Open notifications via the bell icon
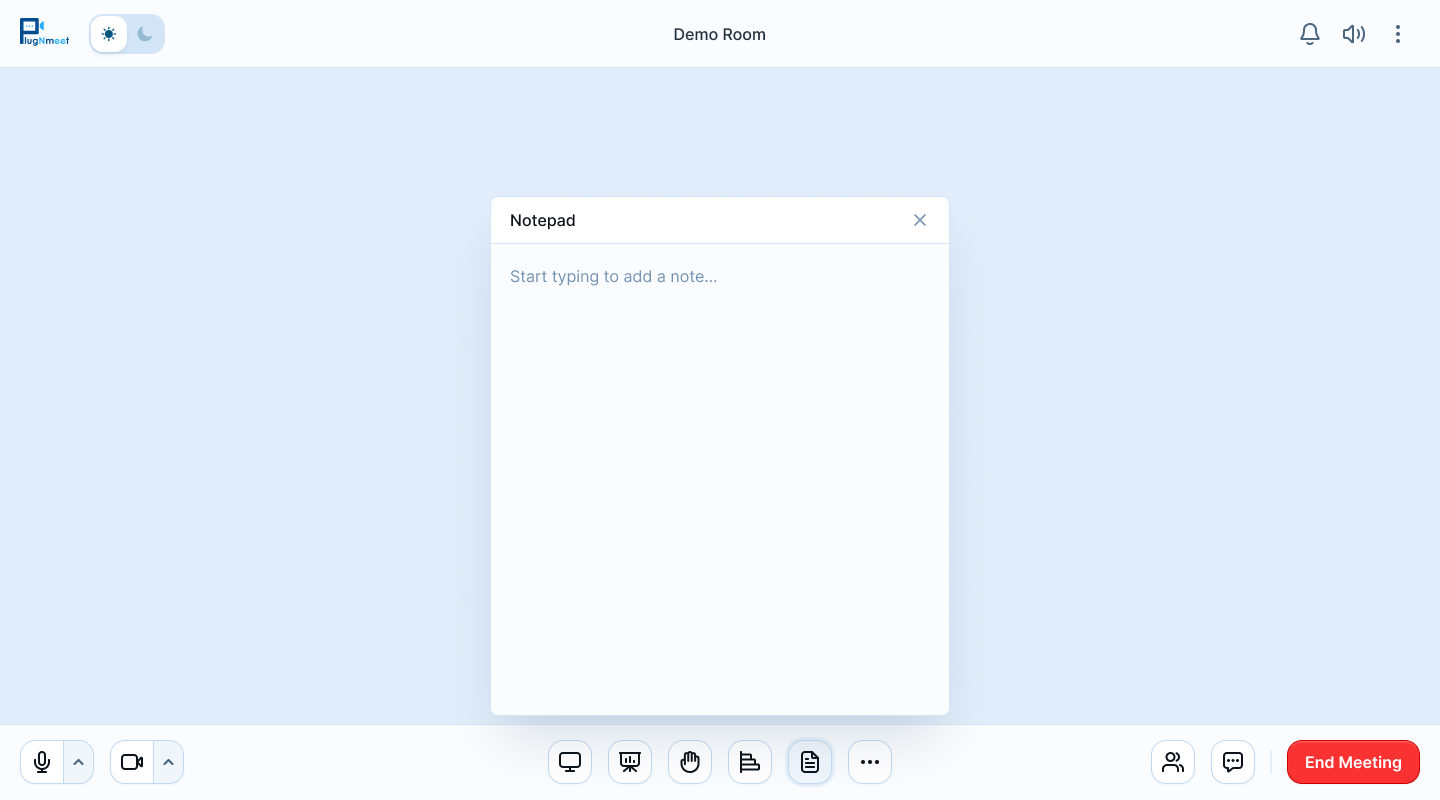 pos(1309,33)
